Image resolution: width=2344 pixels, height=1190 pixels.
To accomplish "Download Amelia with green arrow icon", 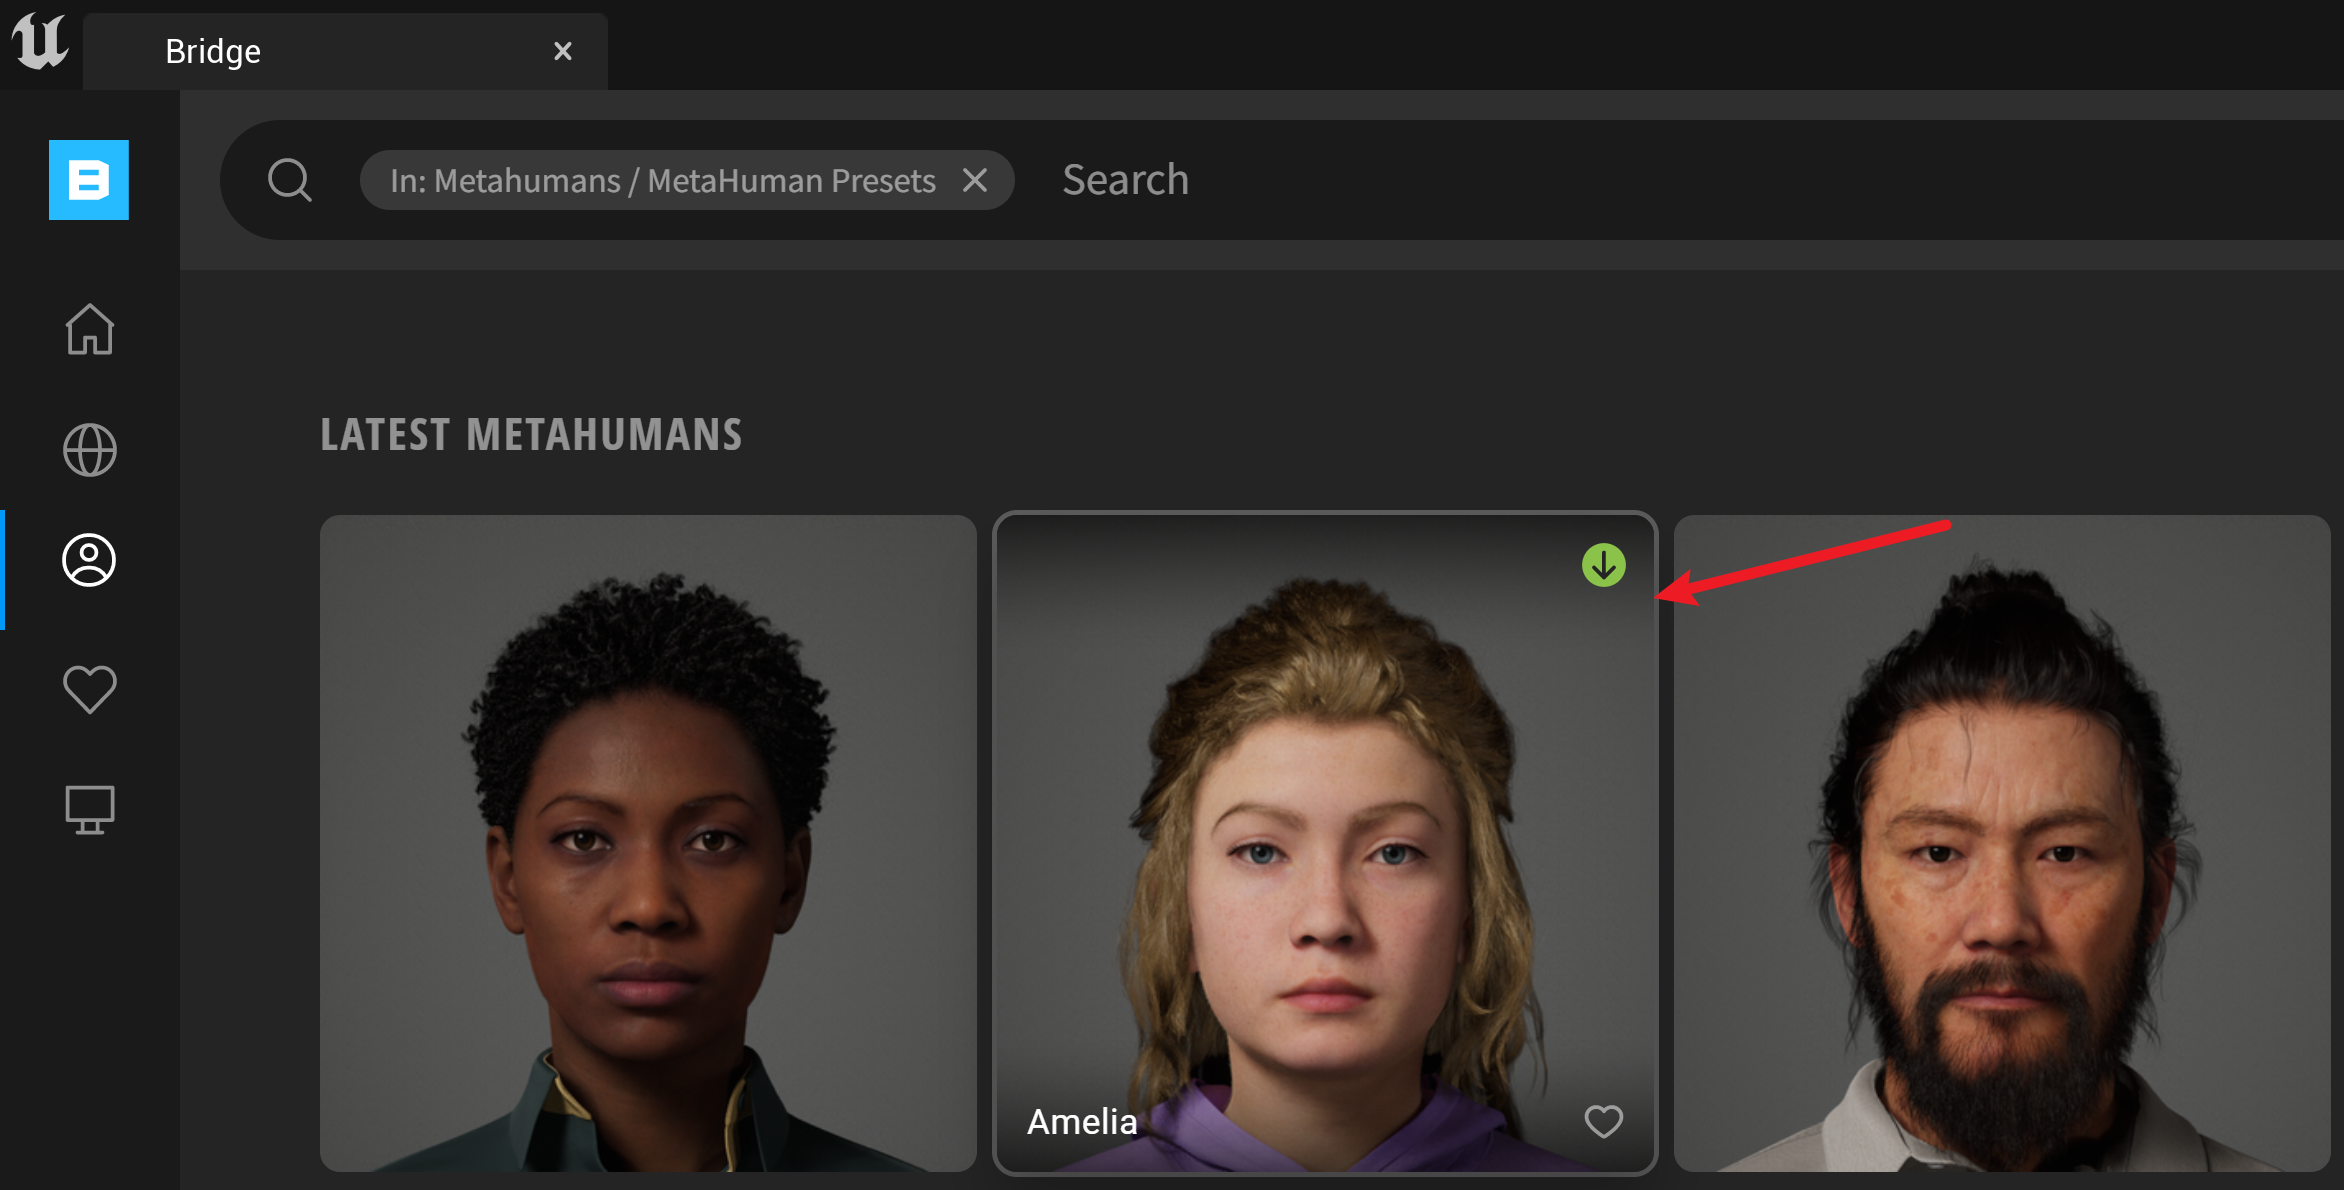I will point(1603,566).
